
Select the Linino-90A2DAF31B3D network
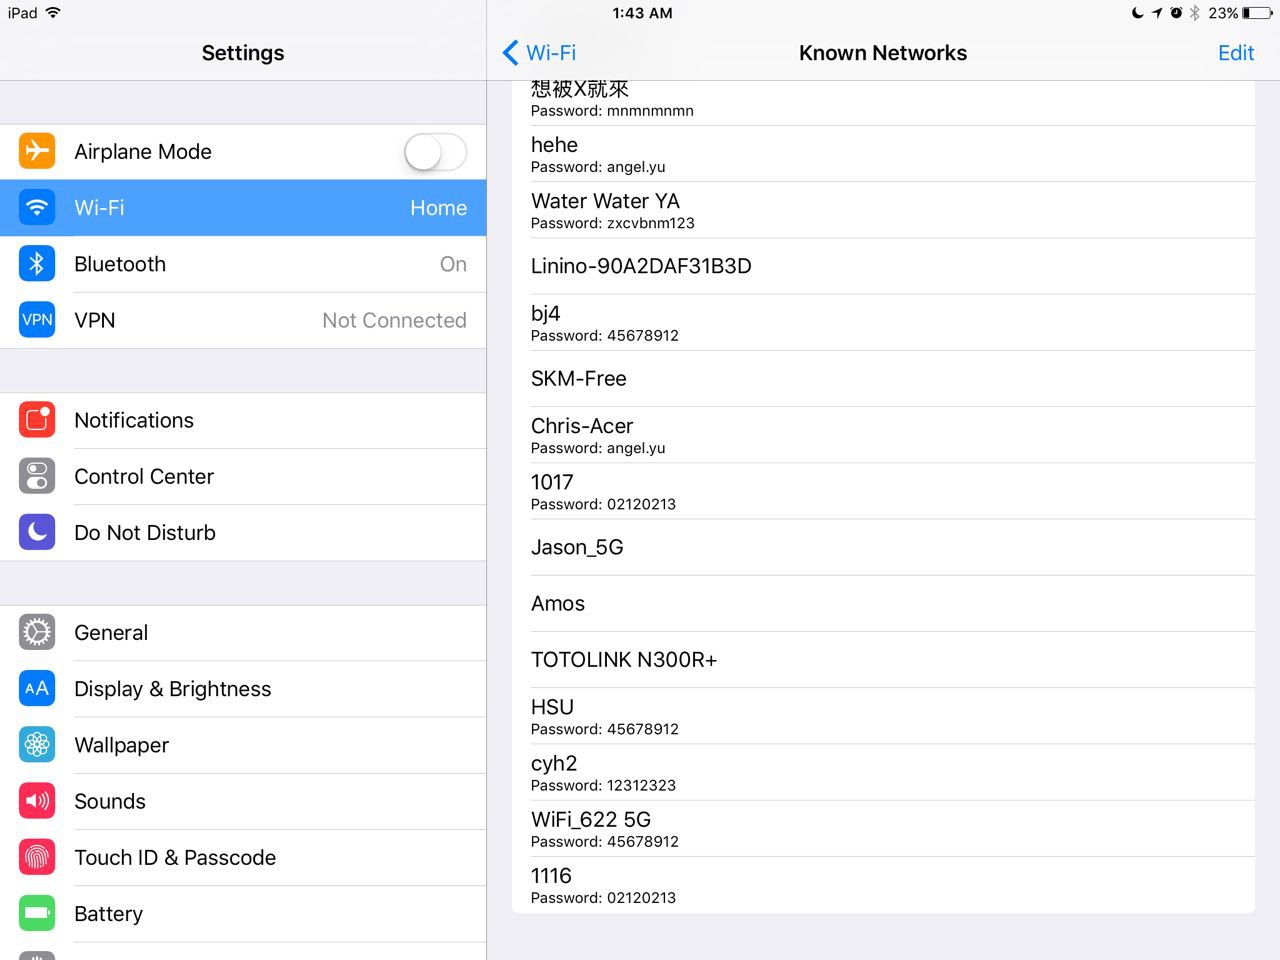click(641, 266)
